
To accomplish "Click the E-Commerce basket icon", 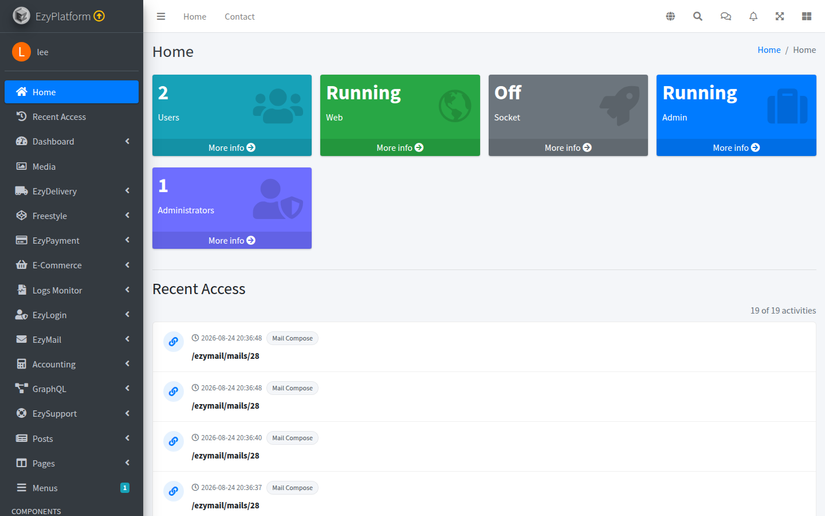I will (x=21, y=265).
